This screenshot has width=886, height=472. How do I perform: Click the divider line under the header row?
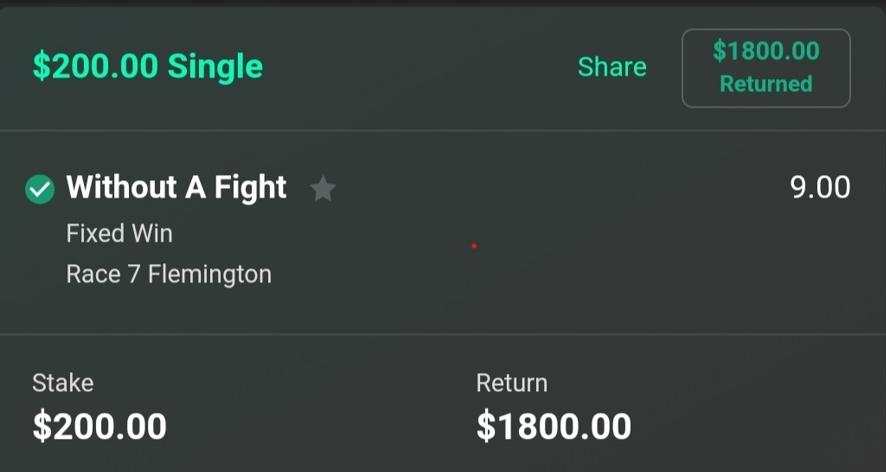point(443,130)
